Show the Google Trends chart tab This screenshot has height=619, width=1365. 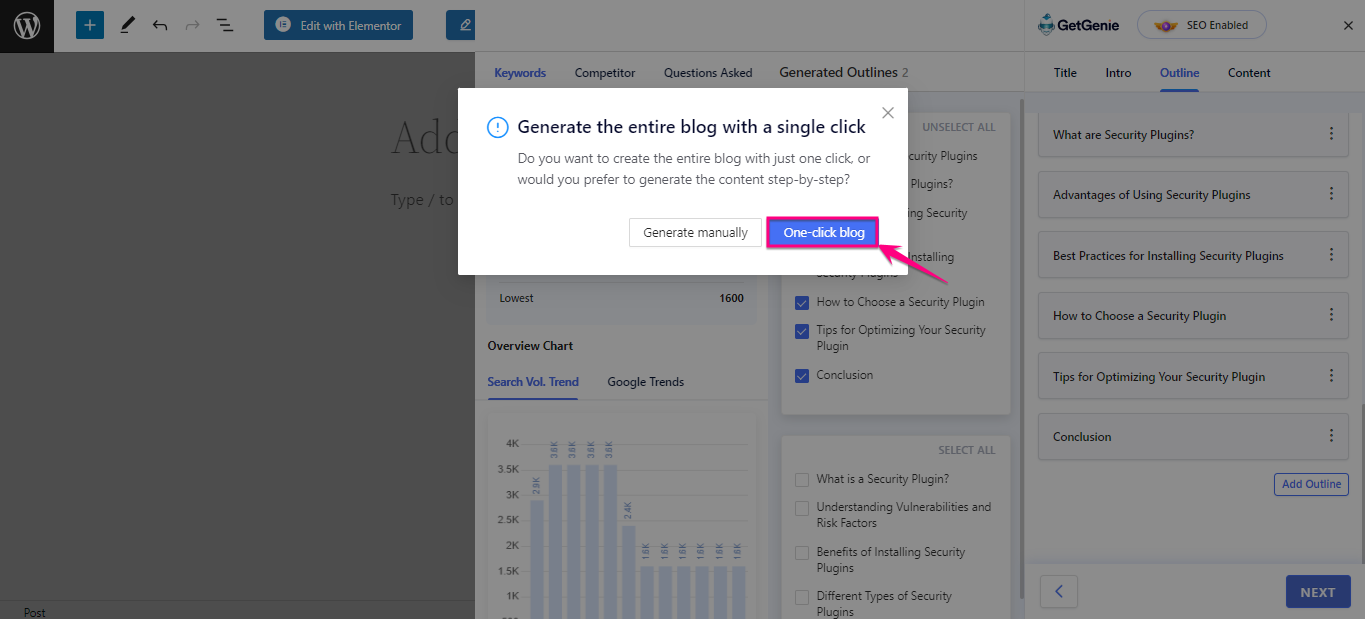(646, 382)
